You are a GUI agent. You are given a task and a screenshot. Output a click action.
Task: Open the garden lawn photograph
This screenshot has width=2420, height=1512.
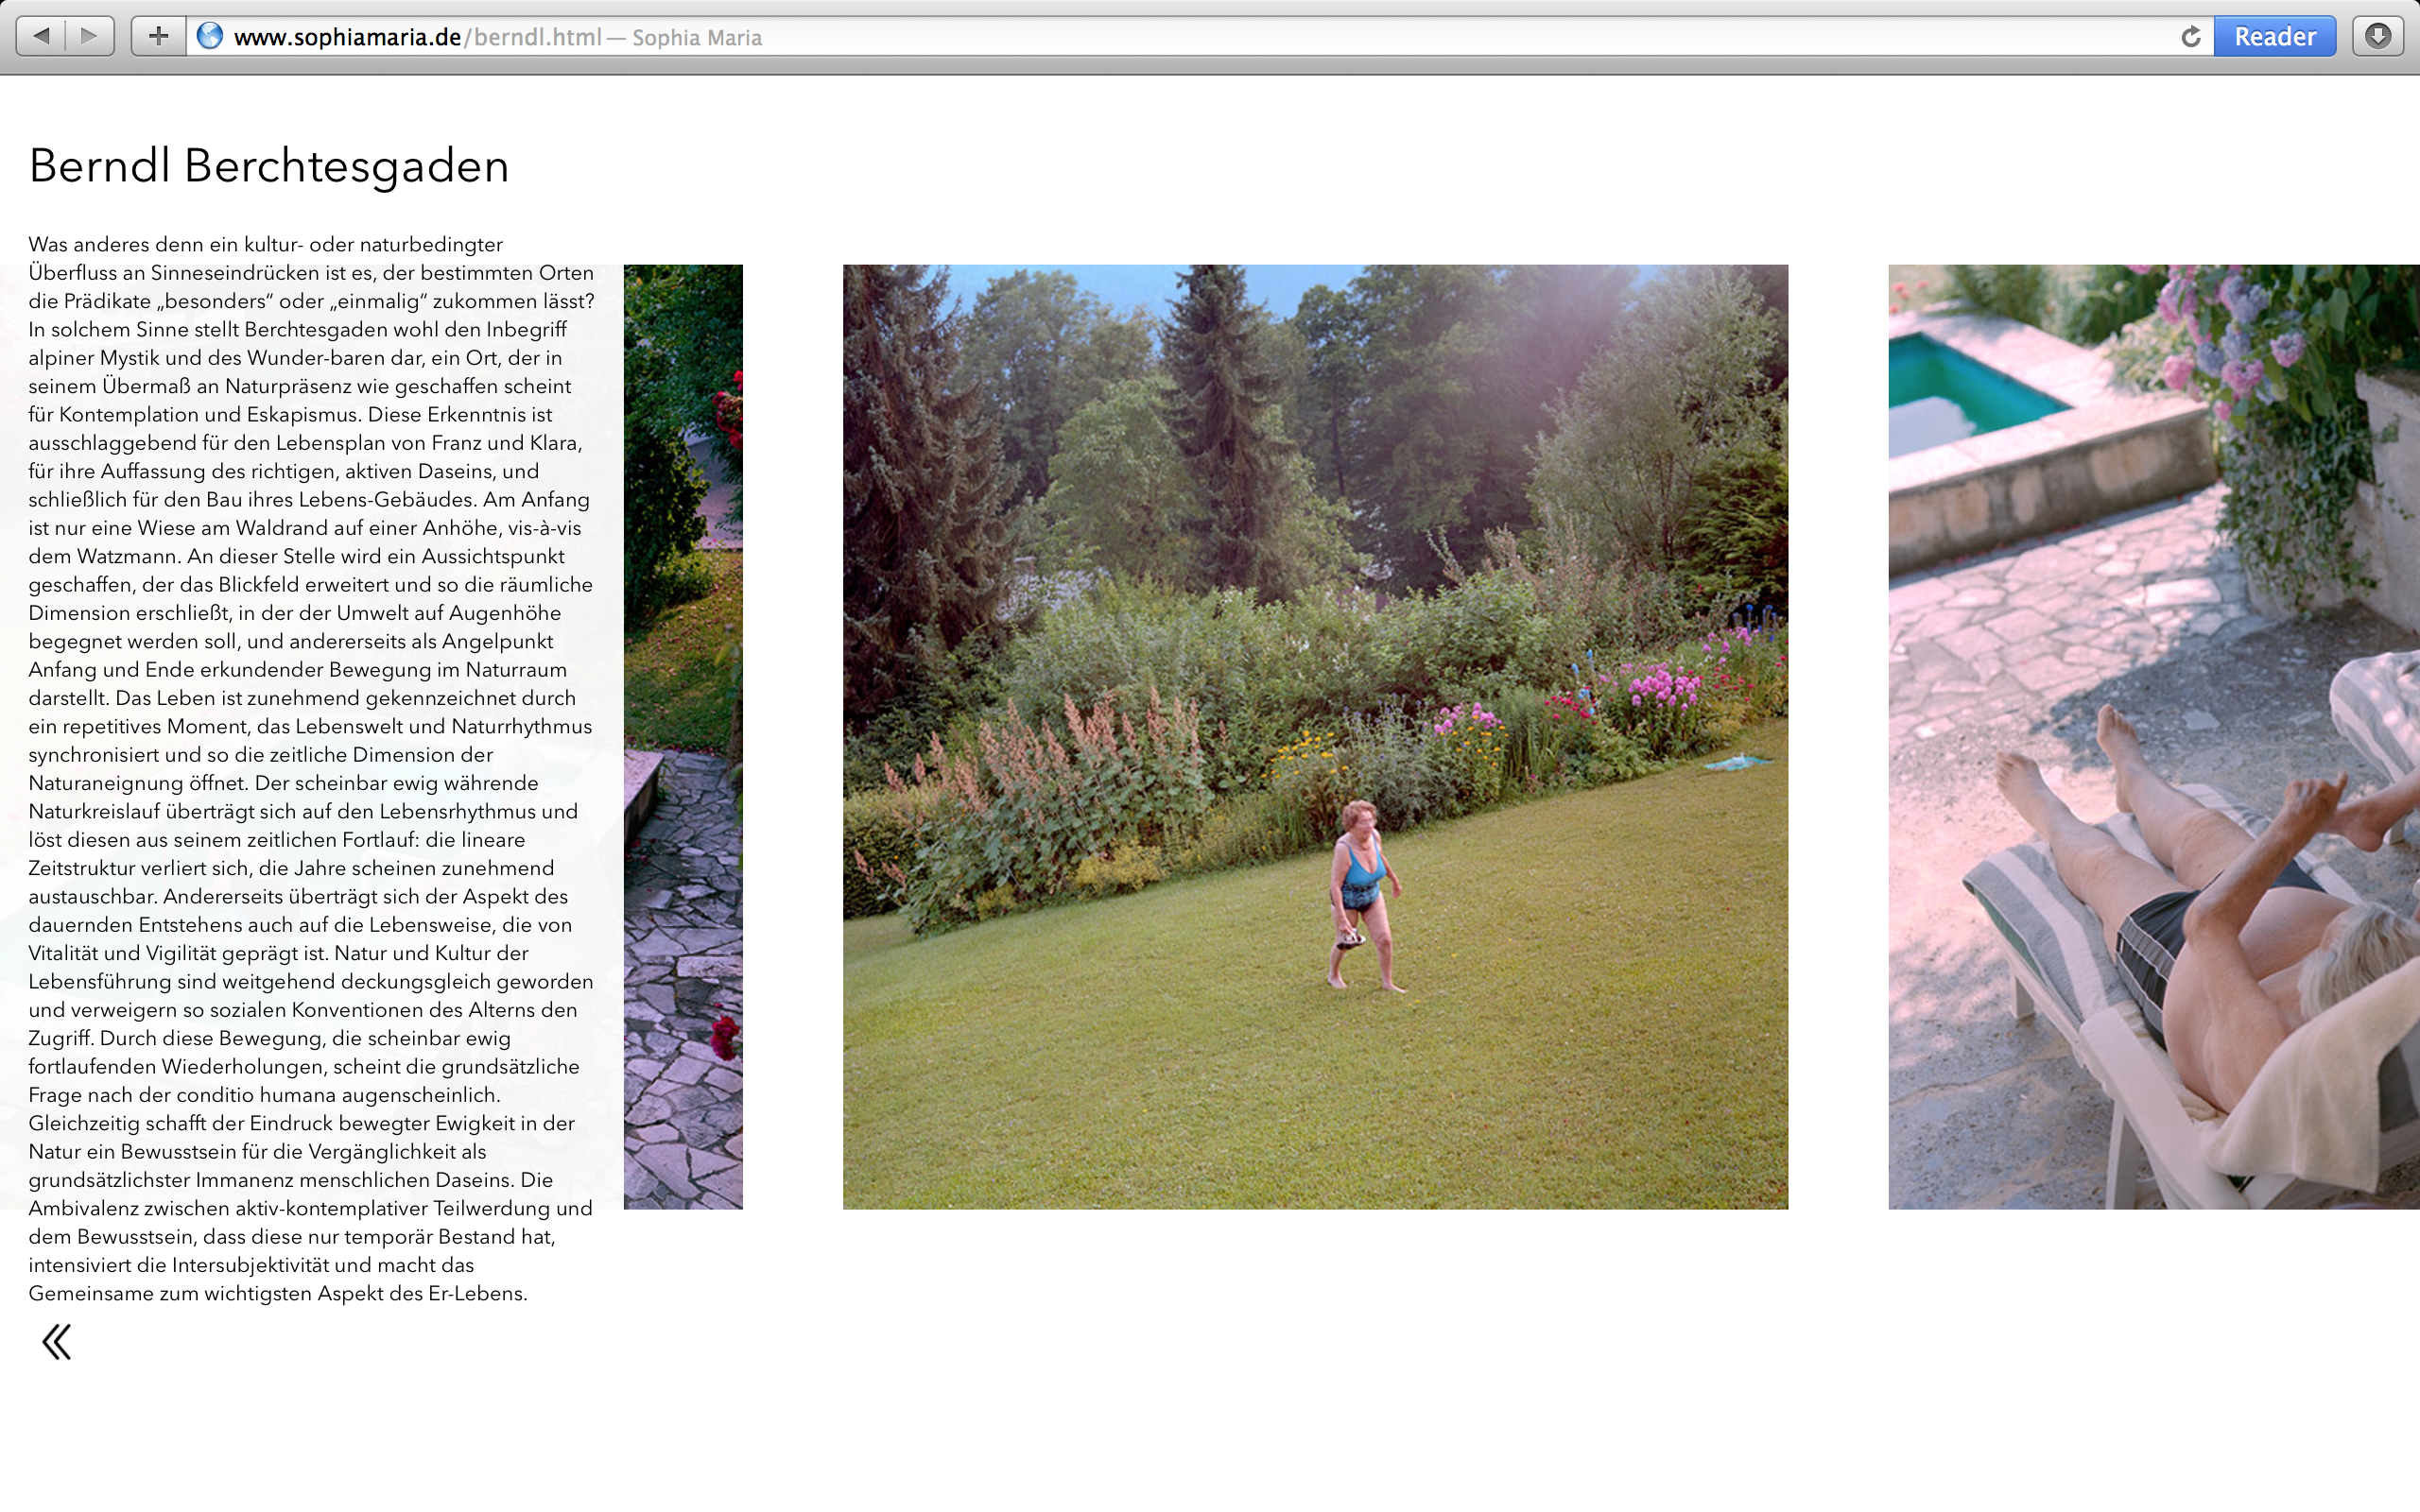(1315, 737)
